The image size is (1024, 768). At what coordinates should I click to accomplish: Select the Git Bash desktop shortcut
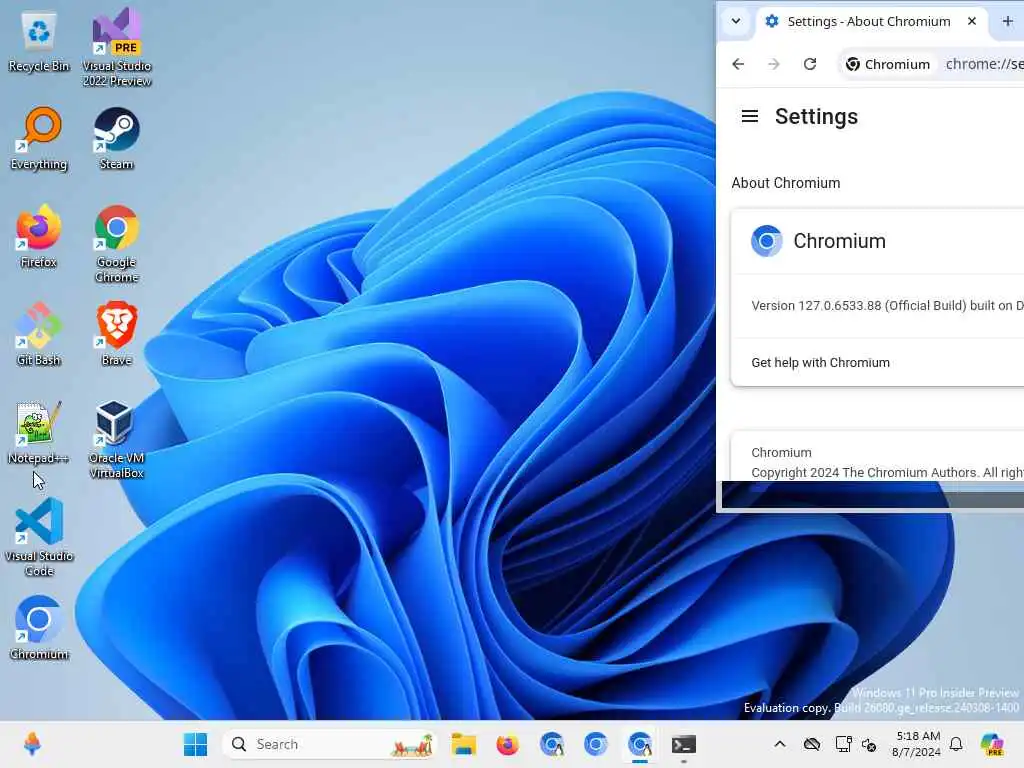point(39,334)
